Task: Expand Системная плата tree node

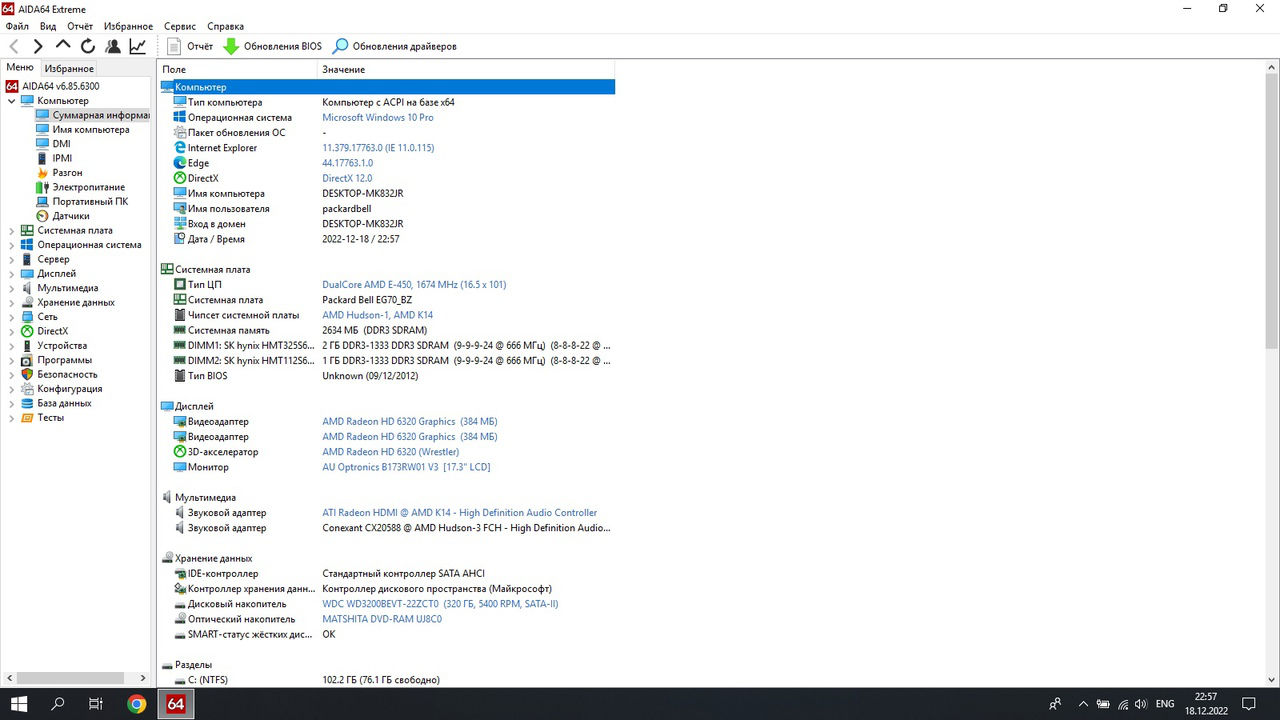Action: (x=12, y=230)
